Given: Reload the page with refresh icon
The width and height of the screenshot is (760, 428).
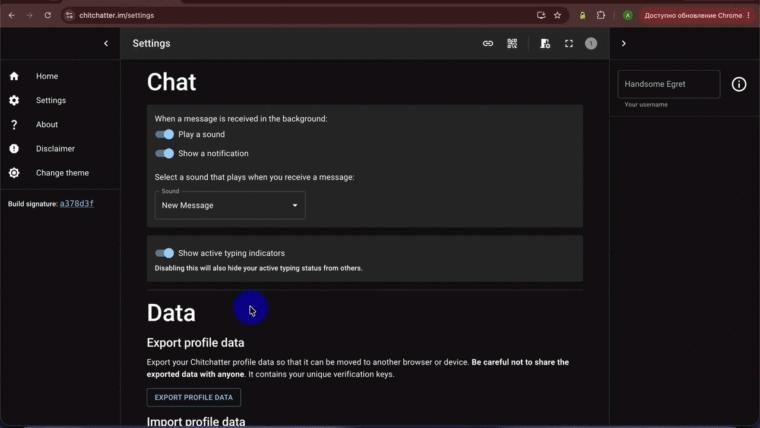Looking at the screenshot, I should [48, 16].
